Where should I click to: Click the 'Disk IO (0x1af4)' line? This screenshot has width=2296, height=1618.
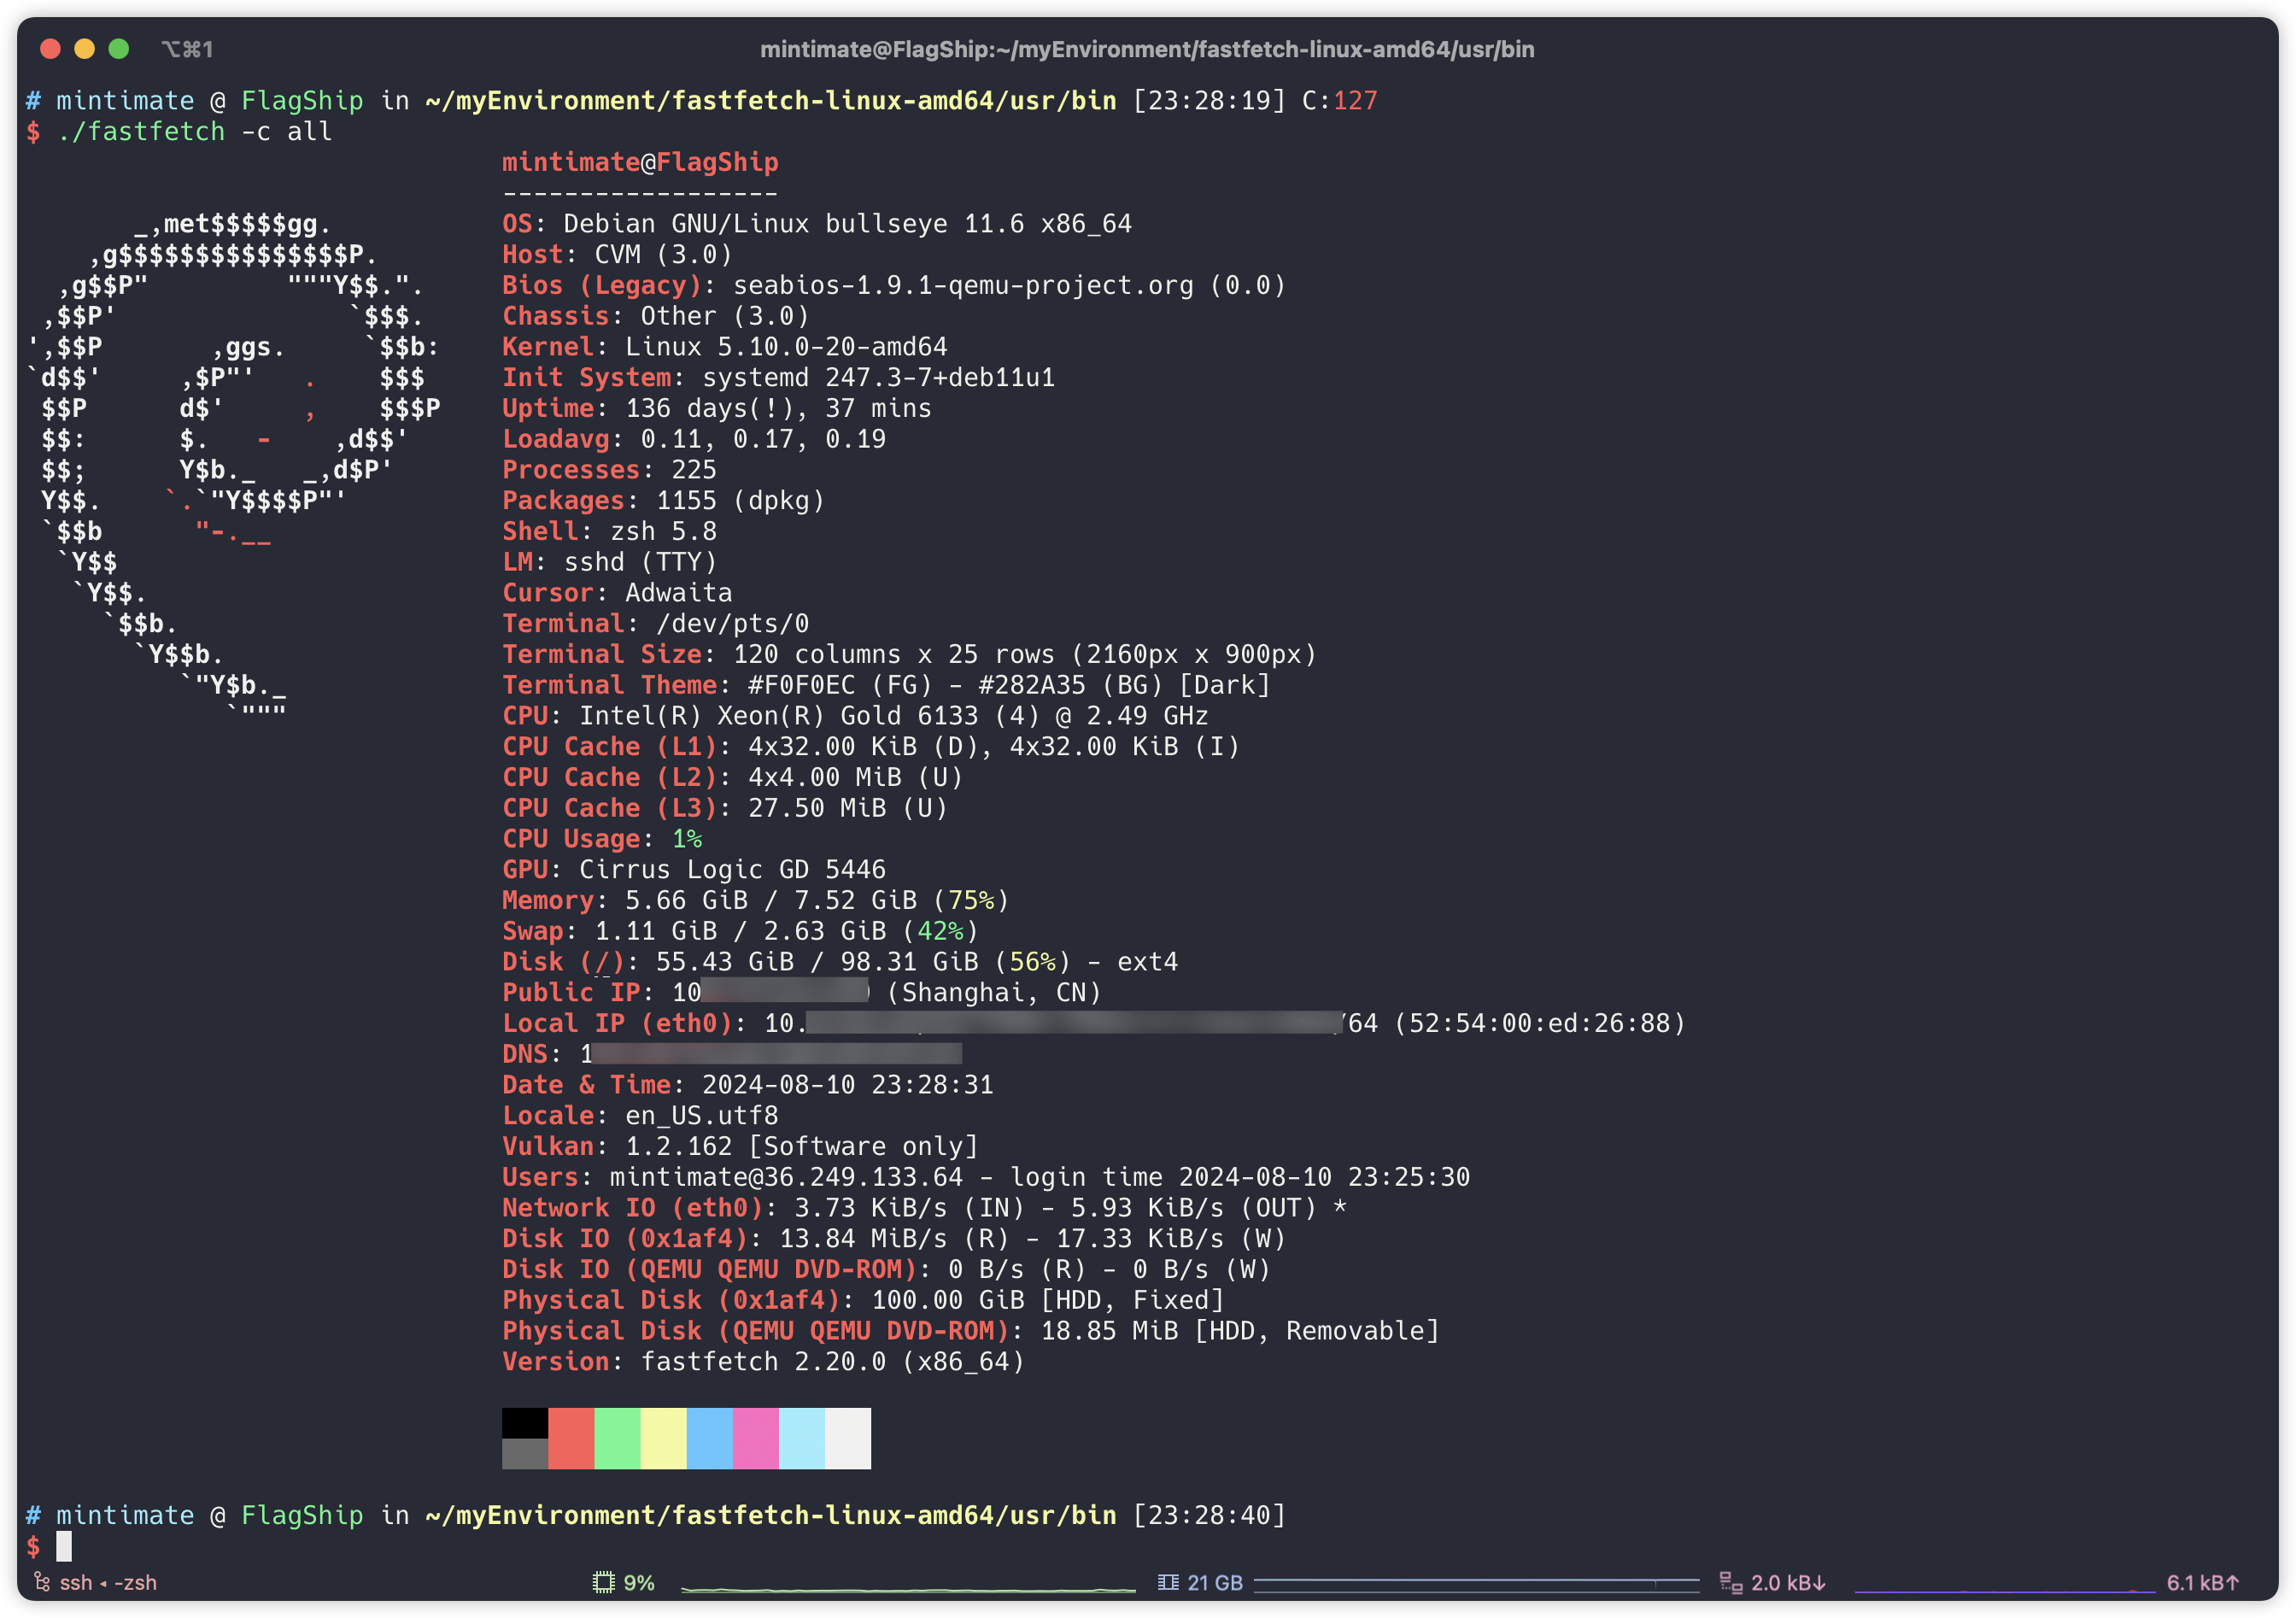point(894,1239)
